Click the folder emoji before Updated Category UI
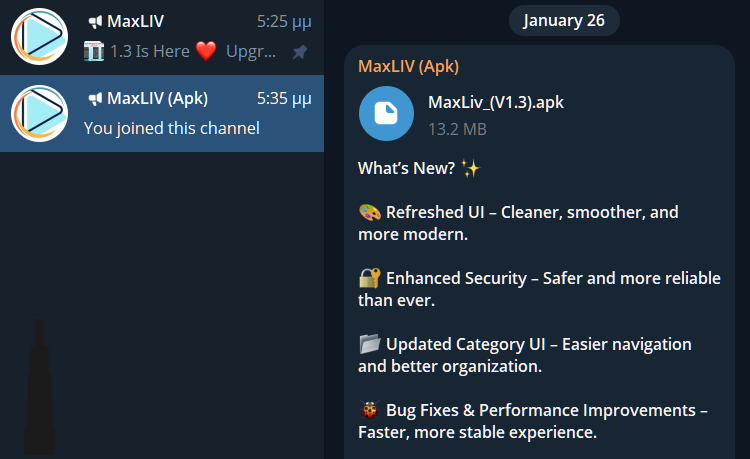Screen dimensions: 750x459 [x=369, y=344]
